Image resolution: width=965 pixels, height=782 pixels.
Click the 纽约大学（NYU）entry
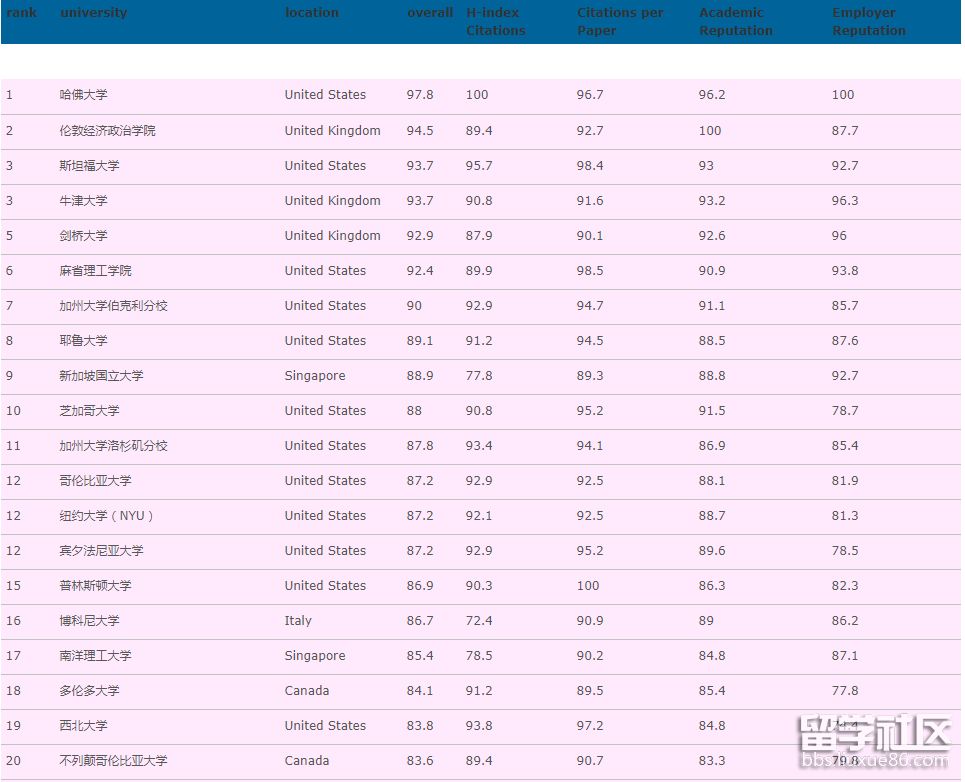[107, 516]
